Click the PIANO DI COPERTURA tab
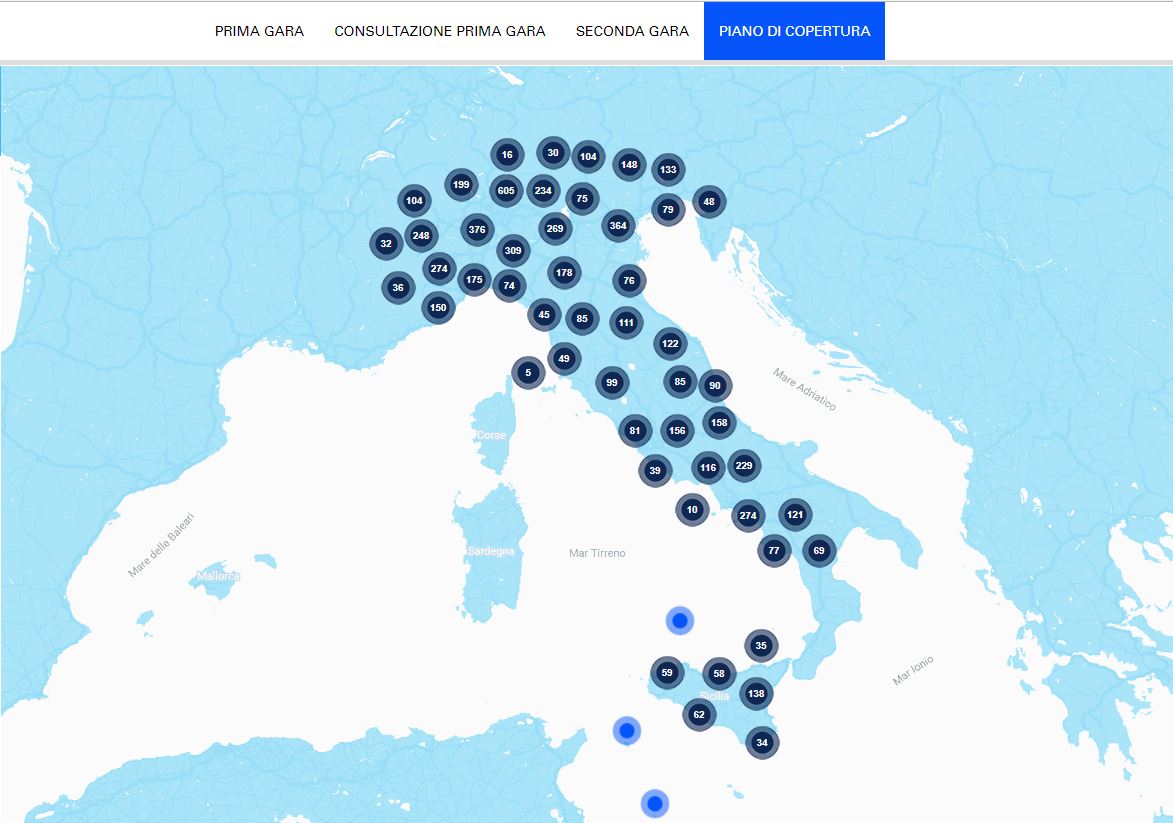This screenshot has height=823, width=1173. (794, 31)
